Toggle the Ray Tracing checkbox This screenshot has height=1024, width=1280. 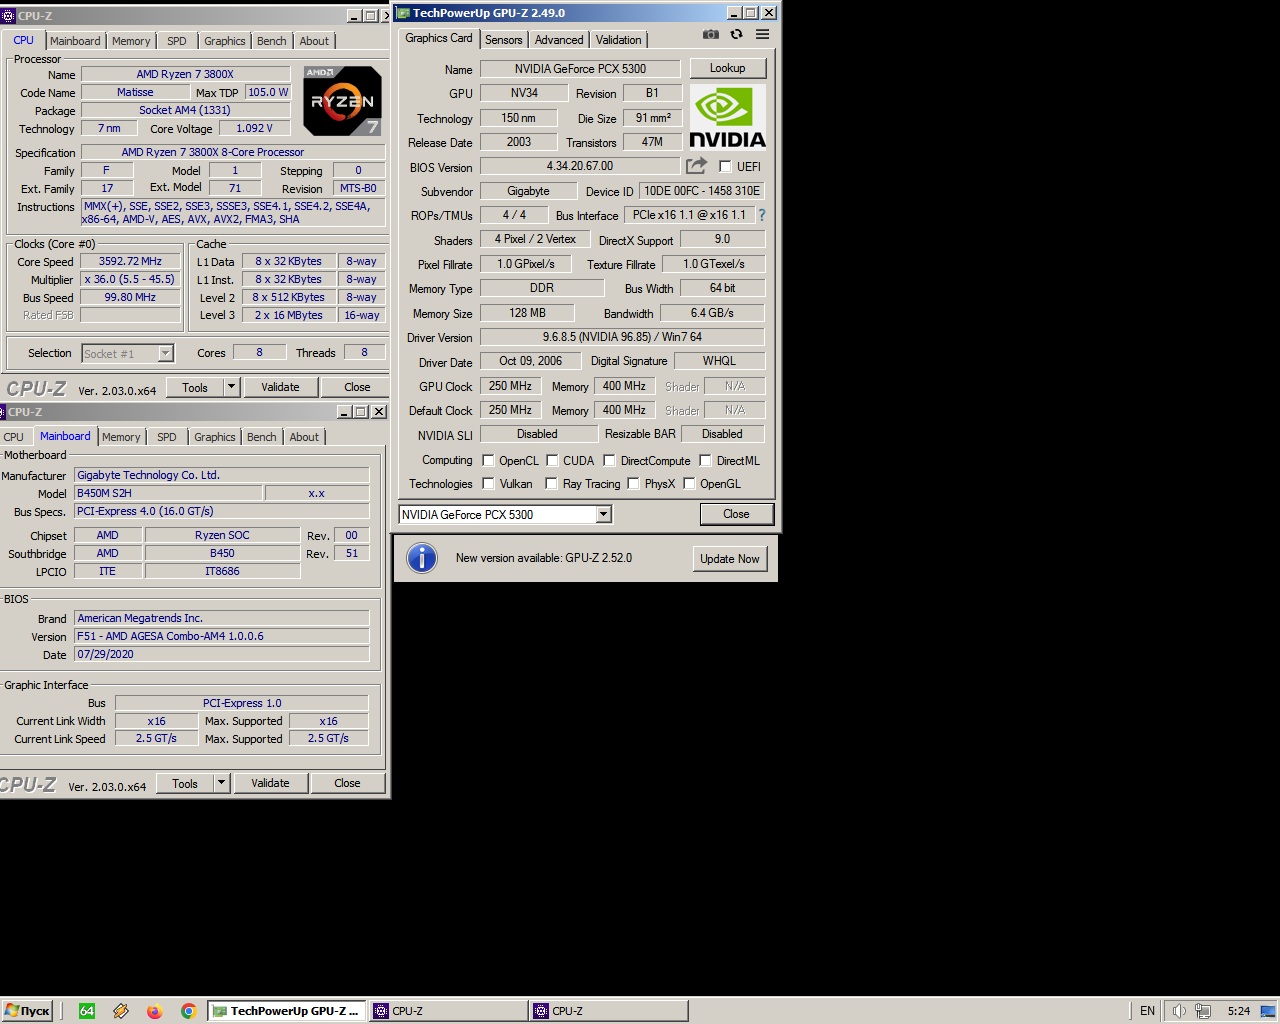click(551, 484)
